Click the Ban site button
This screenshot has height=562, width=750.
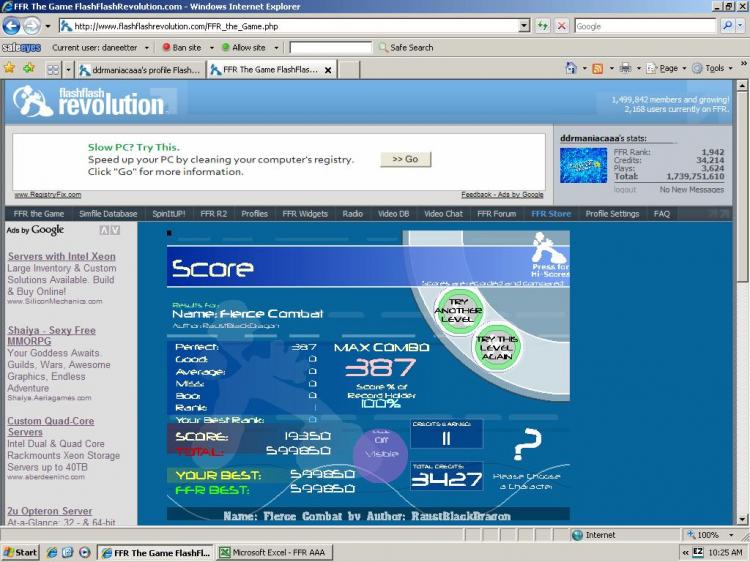[182, 48]
